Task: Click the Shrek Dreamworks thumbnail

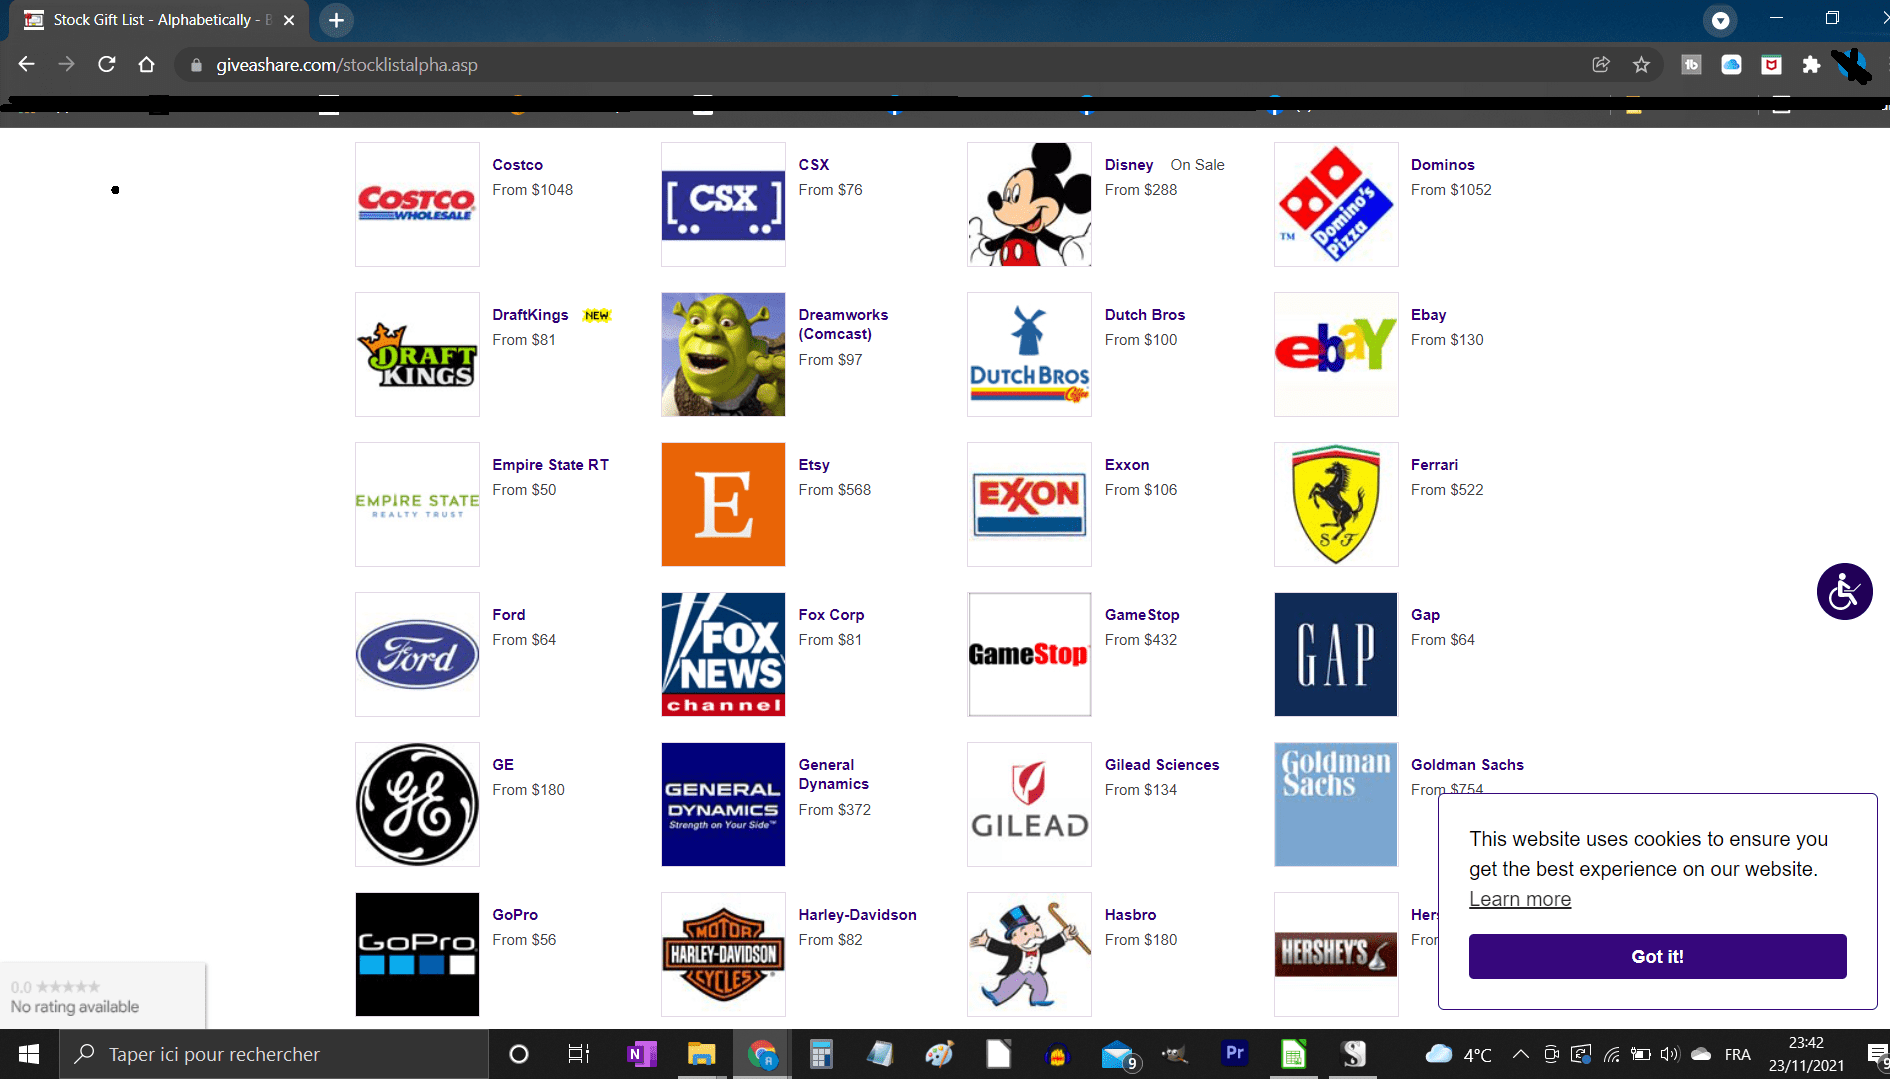Action: click(723, 355)
